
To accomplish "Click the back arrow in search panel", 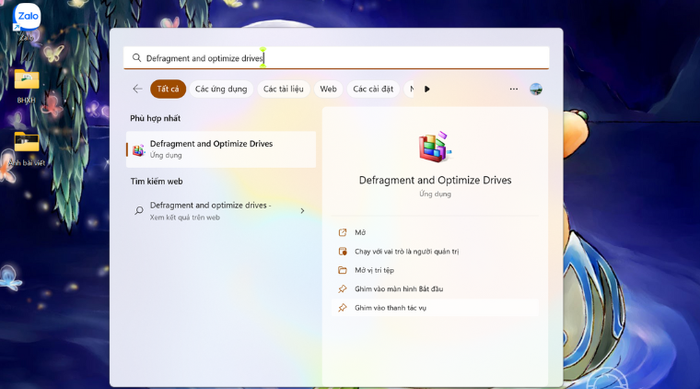I will 138,89.
